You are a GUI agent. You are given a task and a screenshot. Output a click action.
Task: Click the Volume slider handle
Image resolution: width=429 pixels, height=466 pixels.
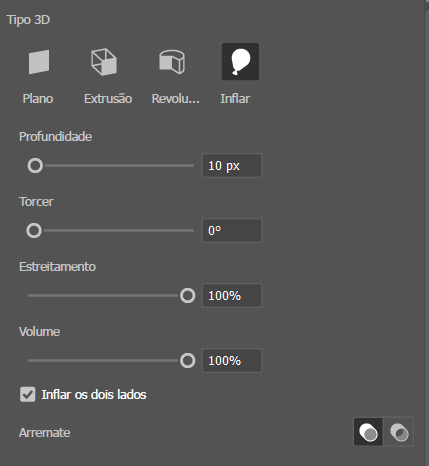[x=188, y=361]
